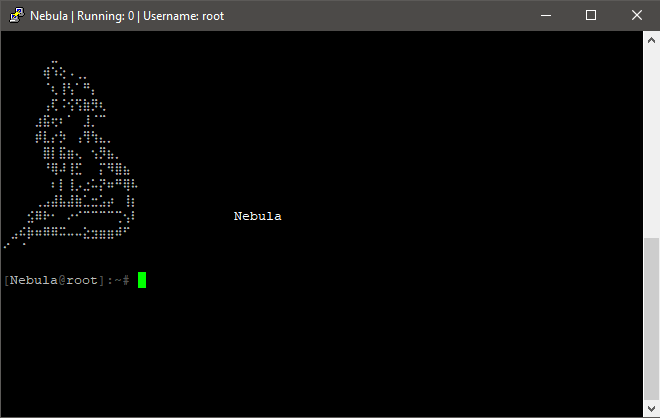This screenshot has width=660, height=418.
Task: Click the scrollbar up arrow
Action: point(651,40)
